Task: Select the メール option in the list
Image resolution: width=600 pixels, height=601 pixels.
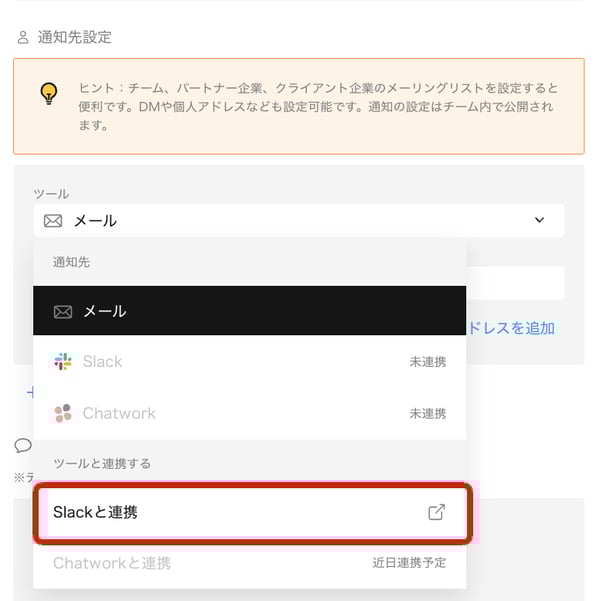Action: pos(250,310)
